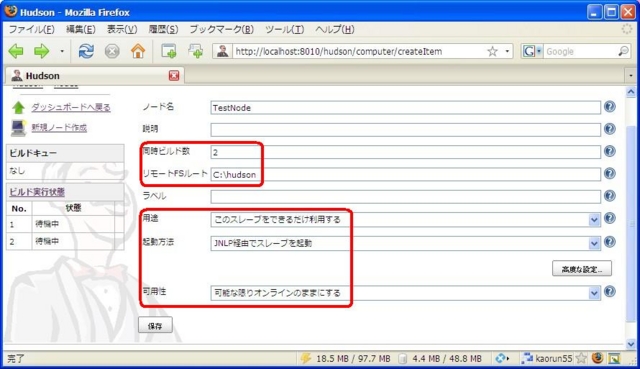
Task: Click the green up arrow dashboard icon
Action: pos(18,107)
